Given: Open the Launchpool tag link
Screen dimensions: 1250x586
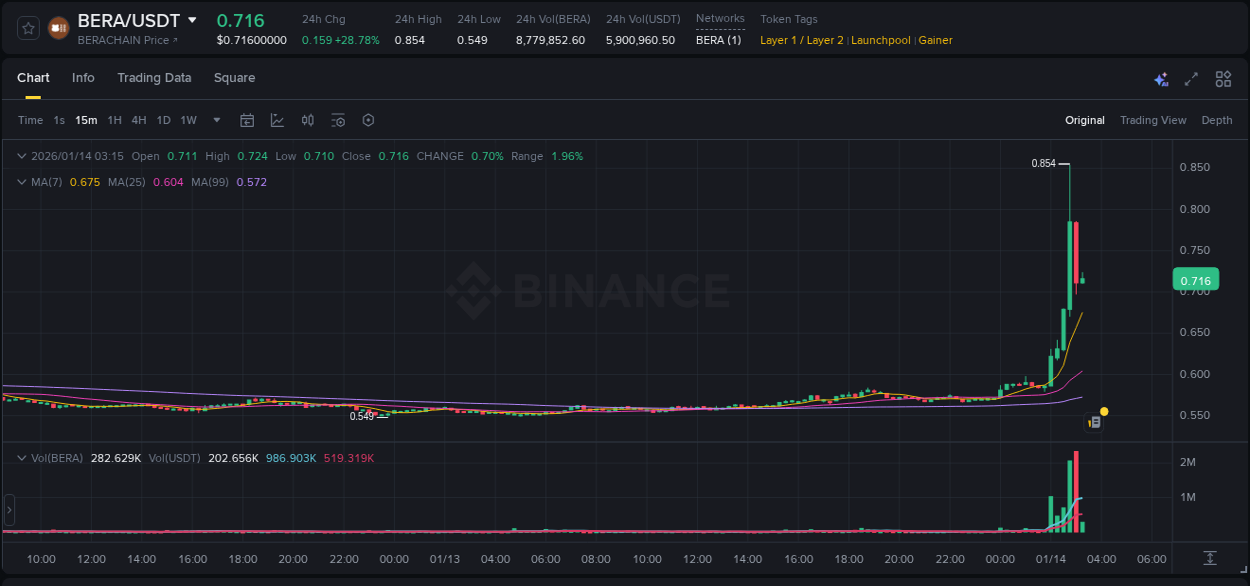Looking at the screenshot, I should pos(880,40).
